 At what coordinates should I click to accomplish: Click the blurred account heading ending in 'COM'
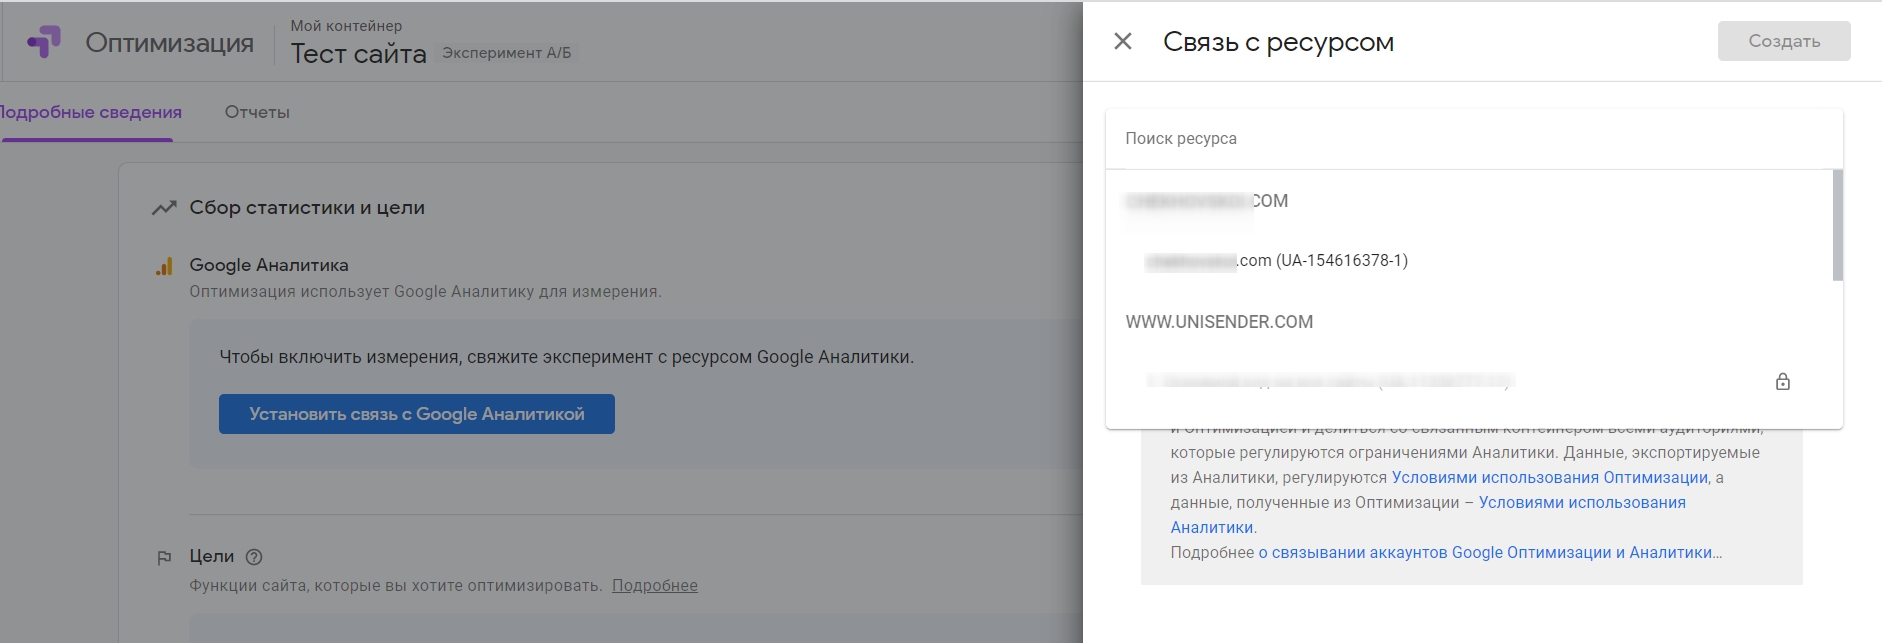pyautogui.click(x=1207, y=201)
